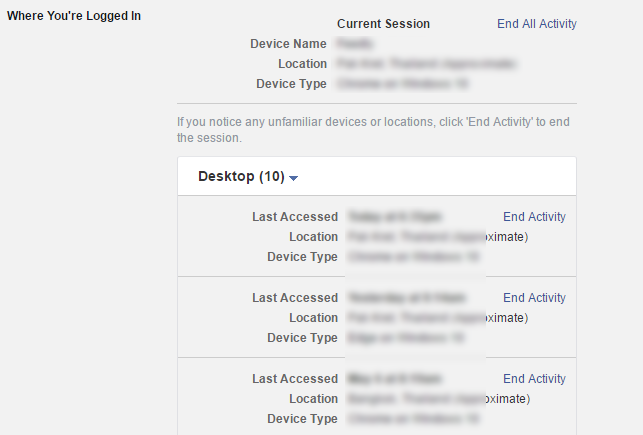
Task: Collapse the Desktop (10) section arrow
Action: click(x=293, y=178)
